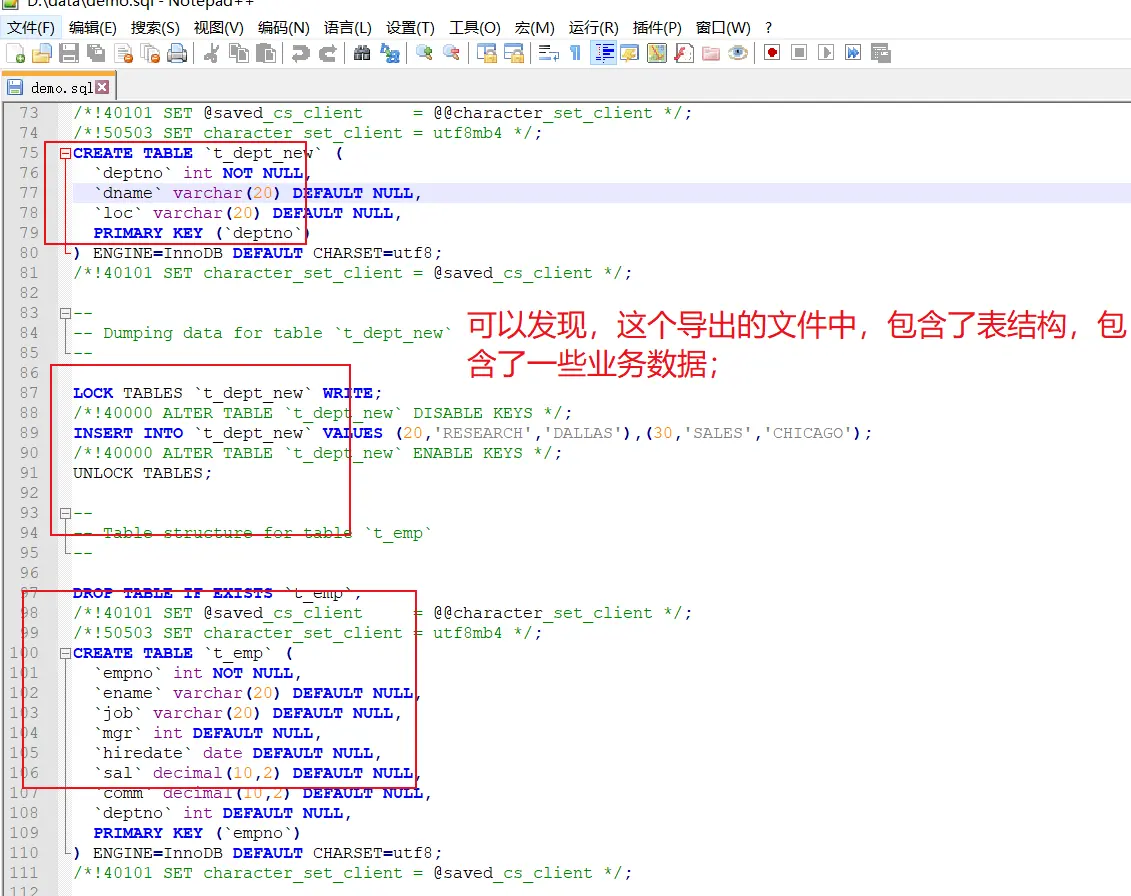1131x896 pixels.
Task: Collapse CREATE TABLE t_emp fold marker
Action: (65, 653)
